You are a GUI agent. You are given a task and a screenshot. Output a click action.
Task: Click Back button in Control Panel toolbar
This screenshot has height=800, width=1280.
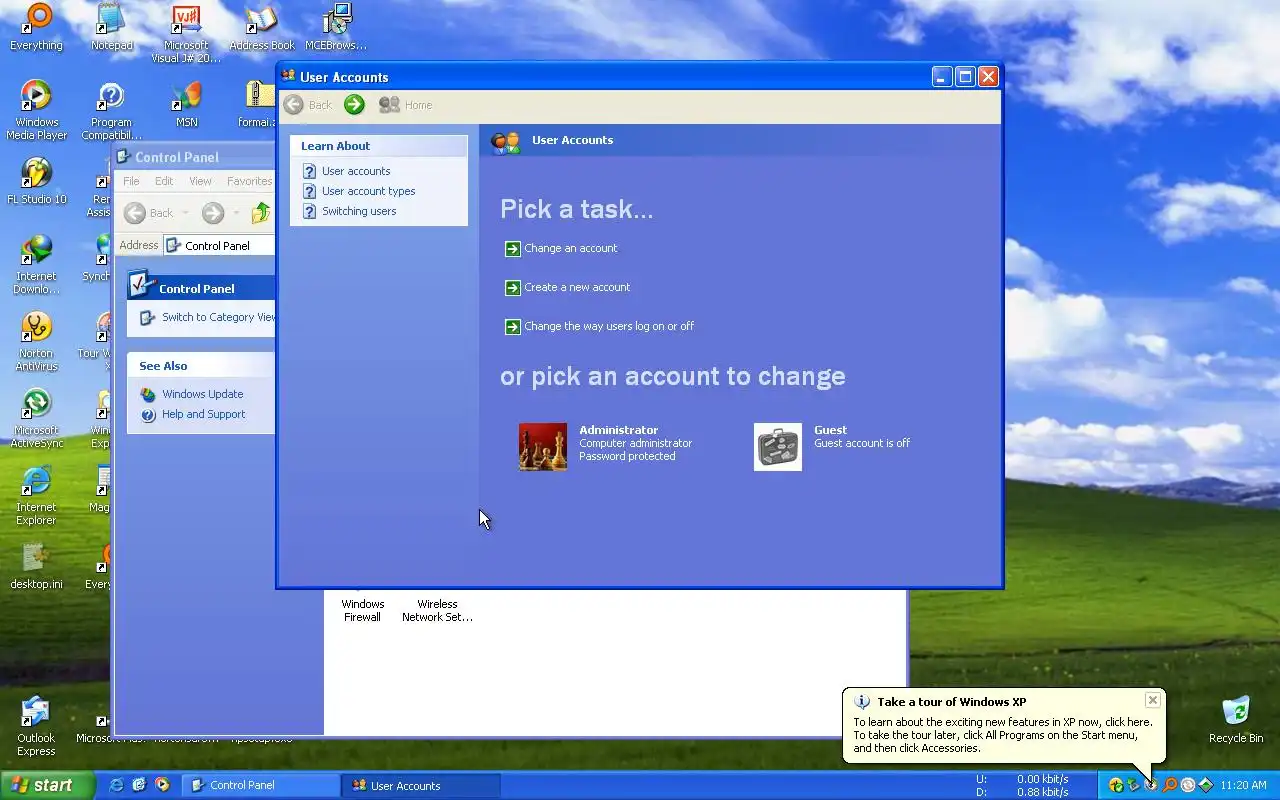pos(149,213)
